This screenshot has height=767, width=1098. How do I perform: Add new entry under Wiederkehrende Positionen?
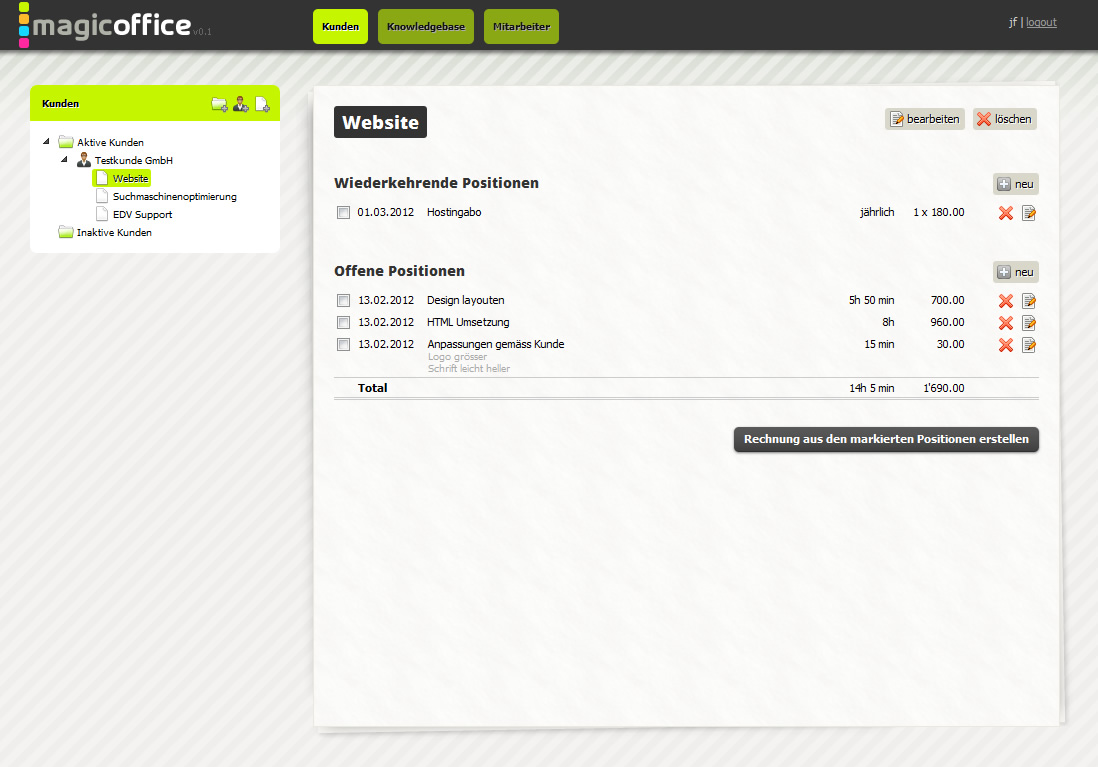[x=1015, y=184]
